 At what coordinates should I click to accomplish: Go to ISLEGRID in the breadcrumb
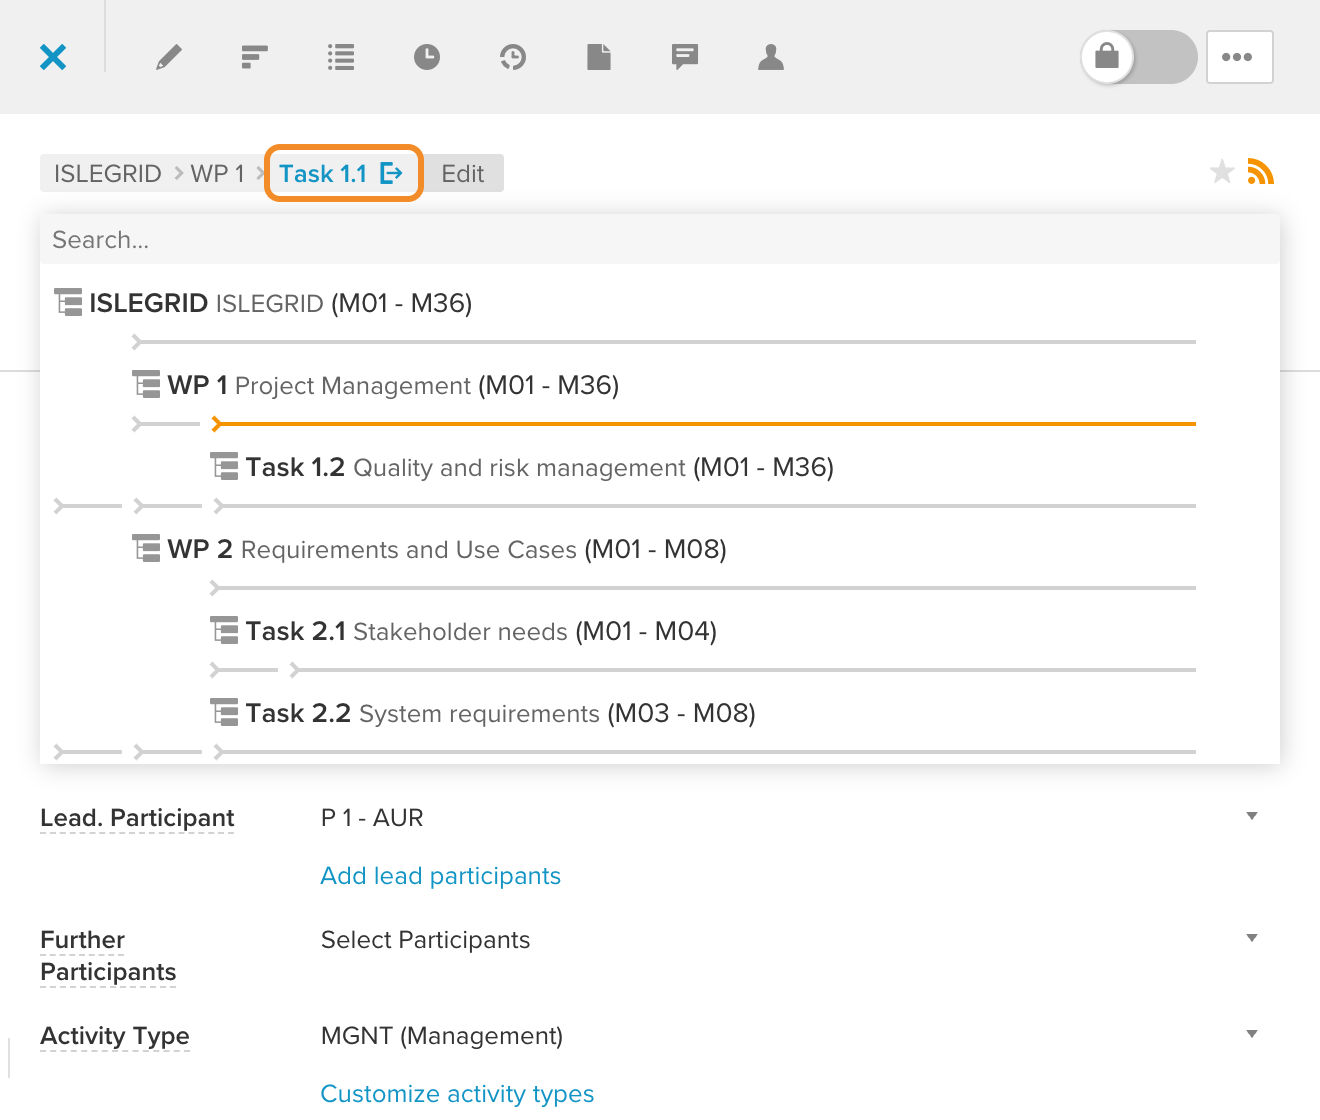108,173
